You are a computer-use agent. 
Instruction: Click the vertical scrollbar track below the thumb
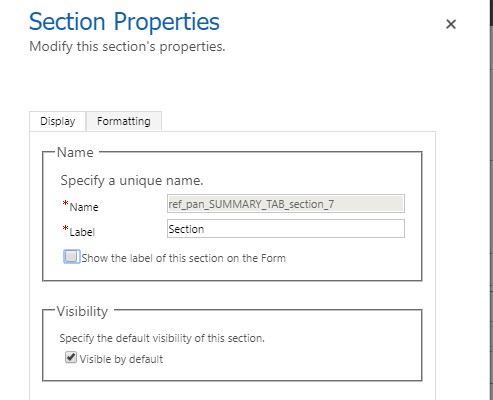pos(491,213)
